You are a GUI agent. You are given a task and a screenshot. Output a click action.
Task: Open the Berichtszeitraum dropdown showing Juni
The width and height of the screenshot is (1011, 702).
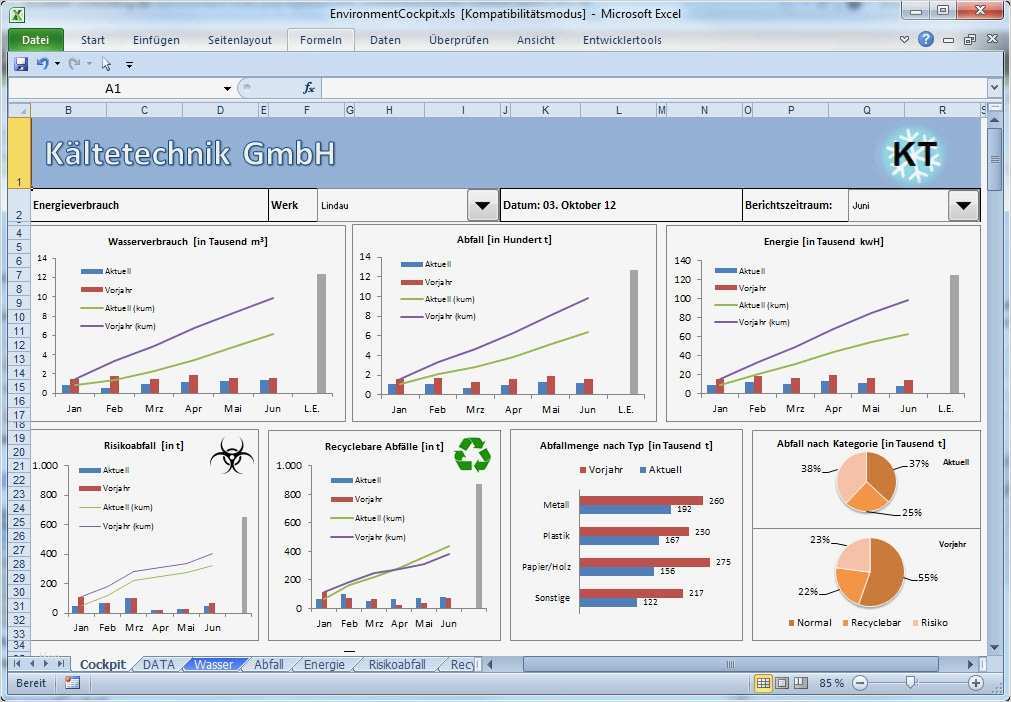click(x=963, y=206)
